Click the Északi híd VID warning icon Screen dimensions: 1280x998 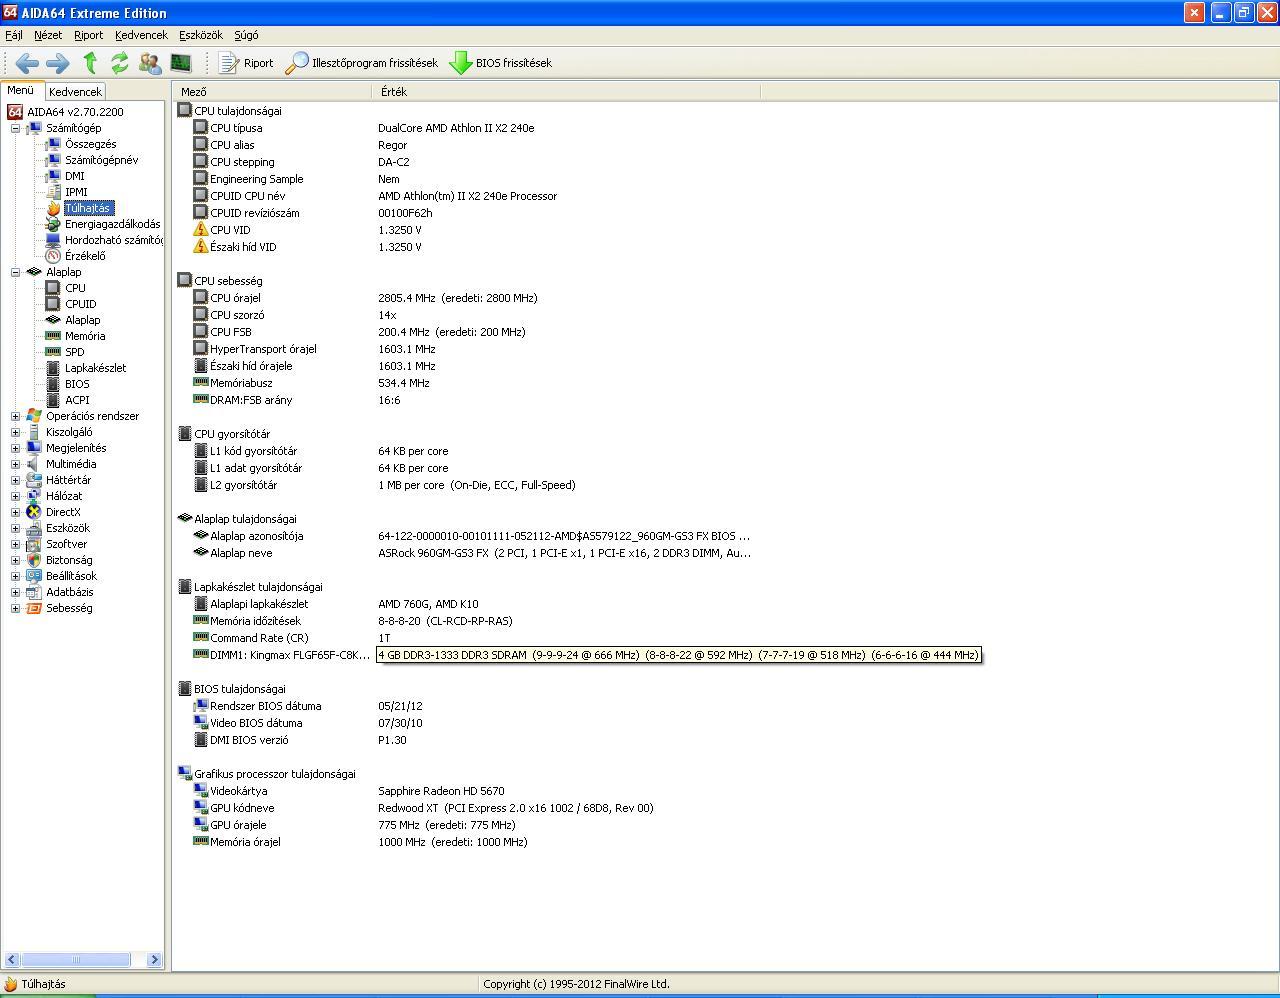[x=201, y=247]
